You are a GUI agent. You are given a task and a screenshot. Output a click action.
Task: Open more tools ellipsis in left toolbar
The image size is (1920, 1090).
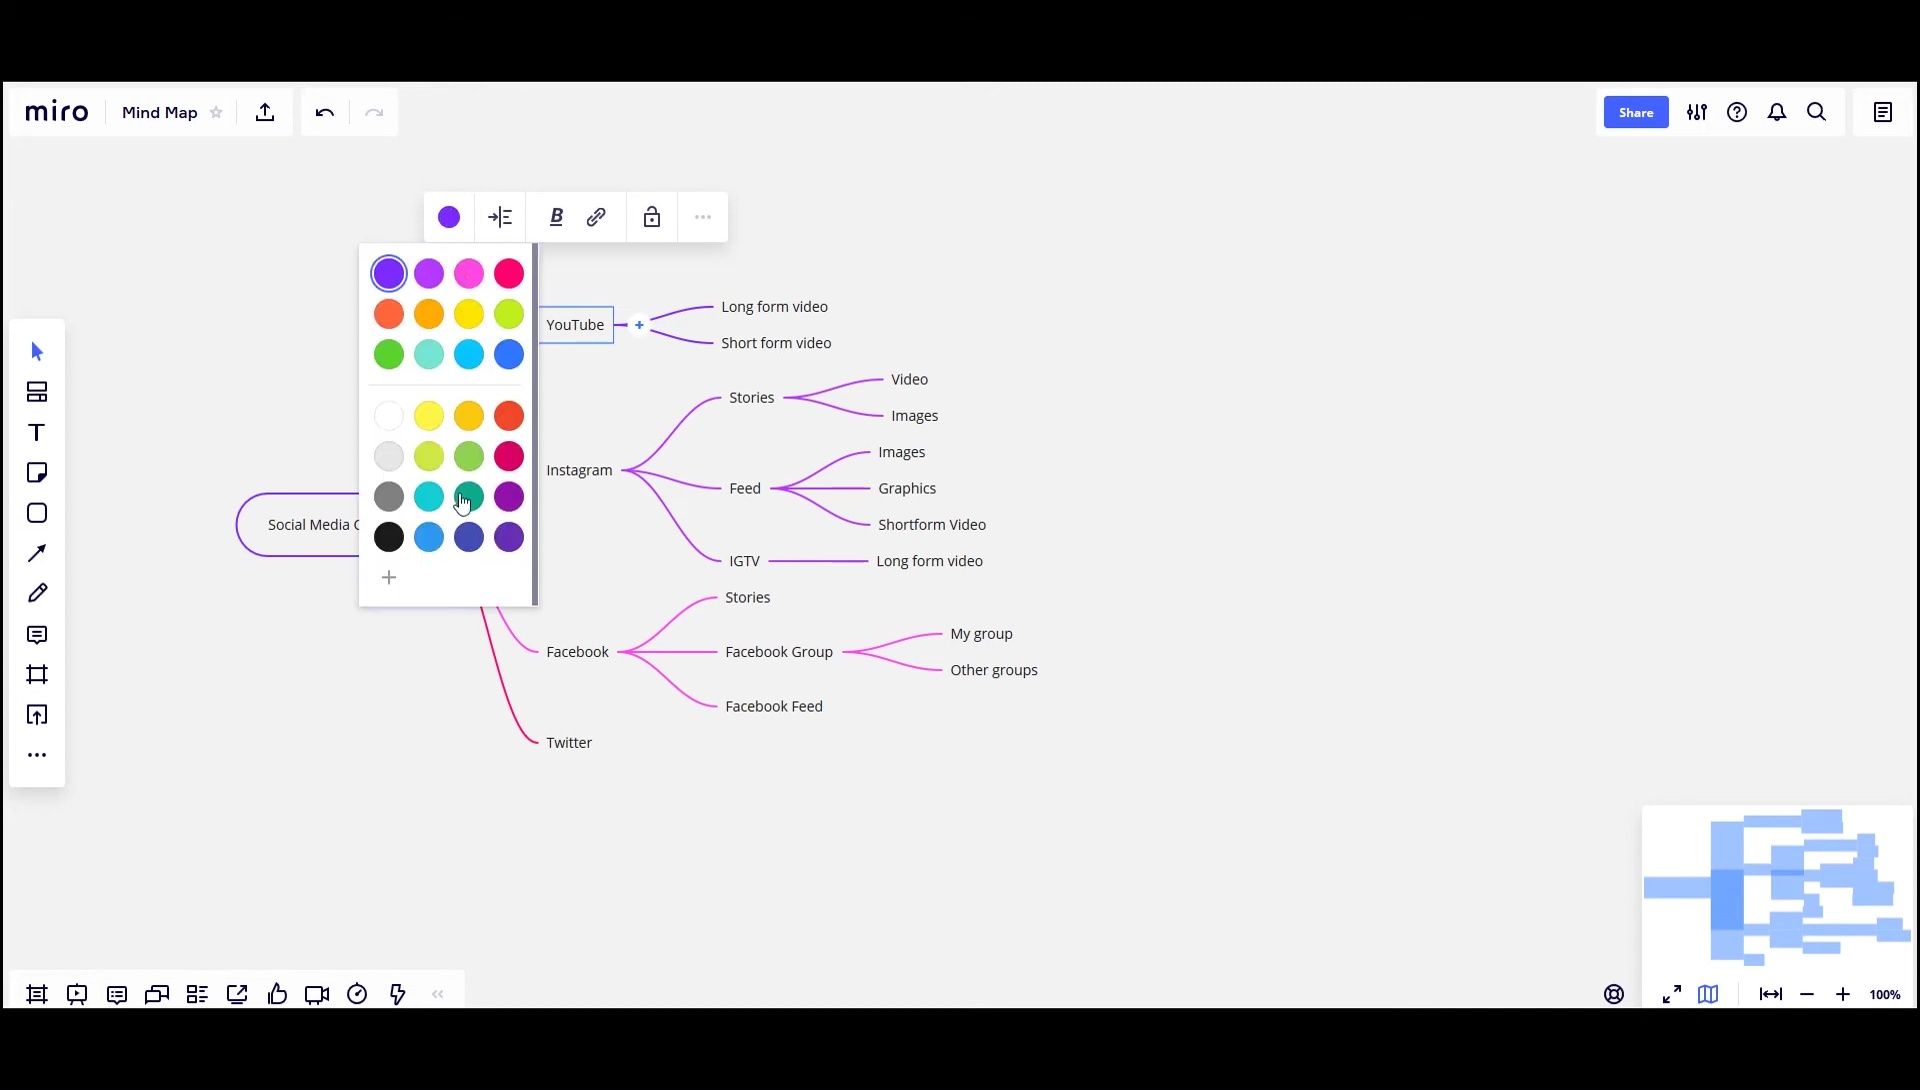[x=37, y=756]
